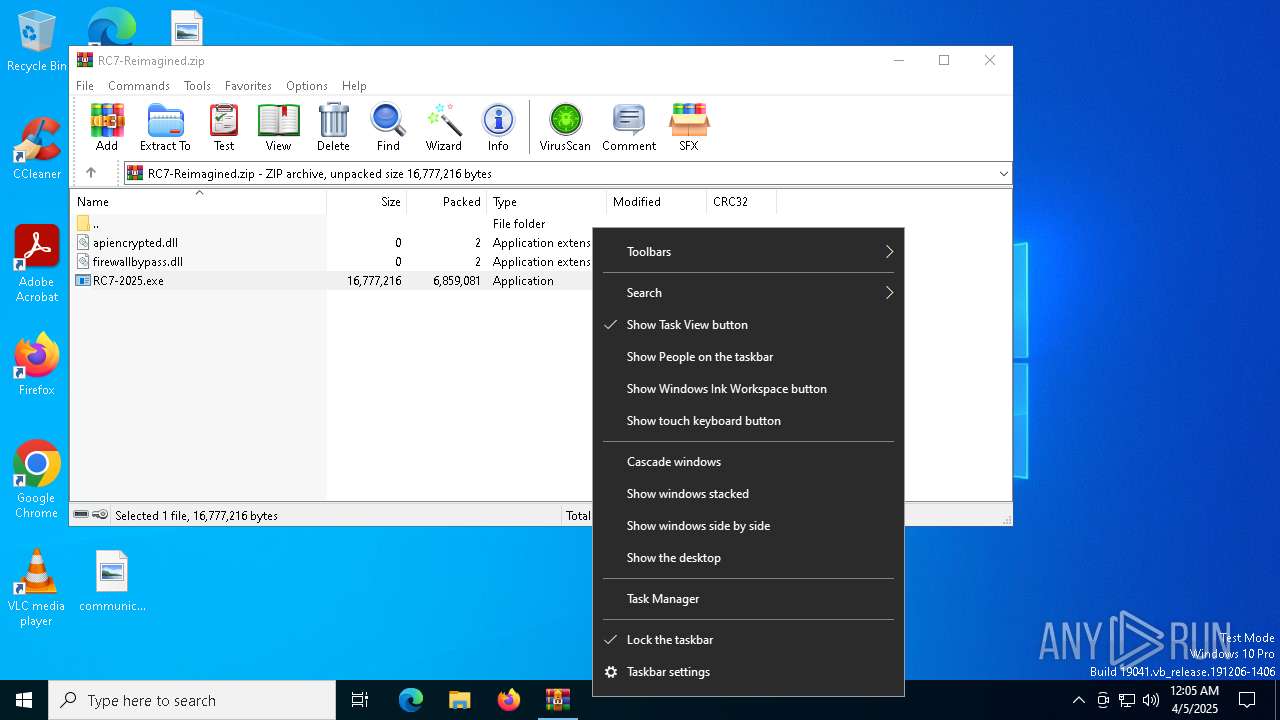Screen dimensions: 1280x720
Task: Uncheck Show Task View button
Action: pos(748,325)
